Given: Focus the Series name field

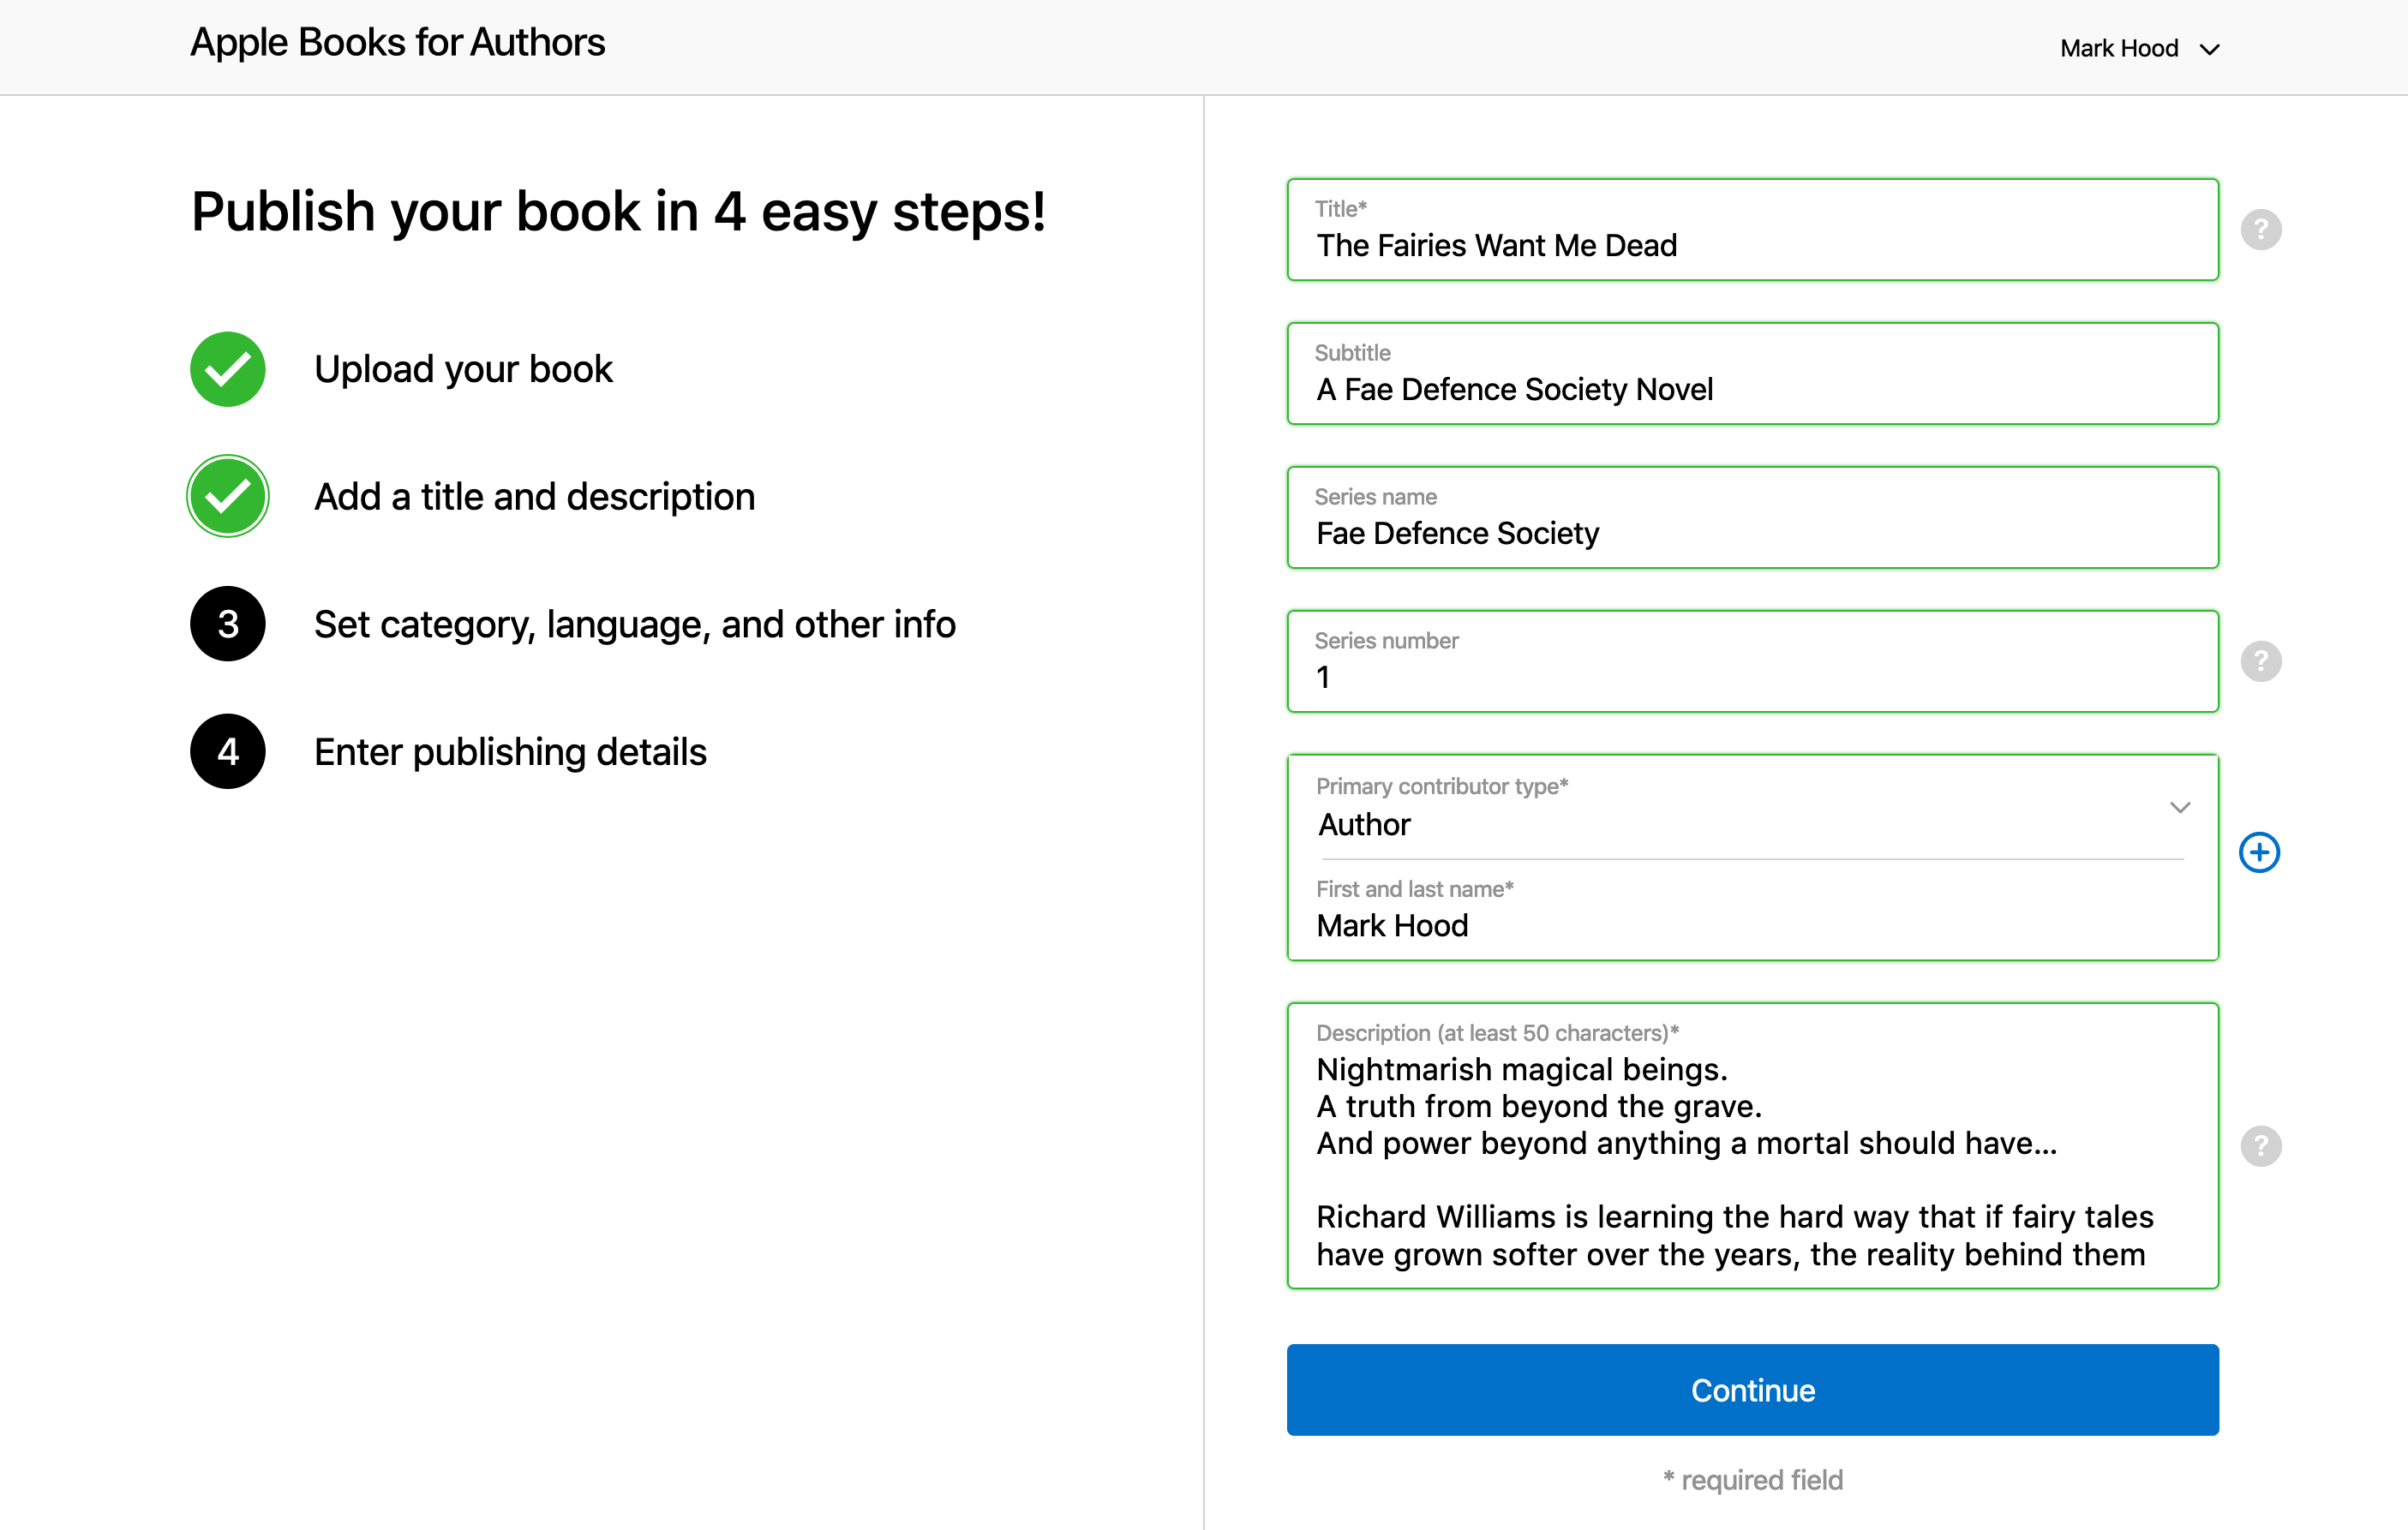Looking at the screenshot, I should (x=1751, y=533).
